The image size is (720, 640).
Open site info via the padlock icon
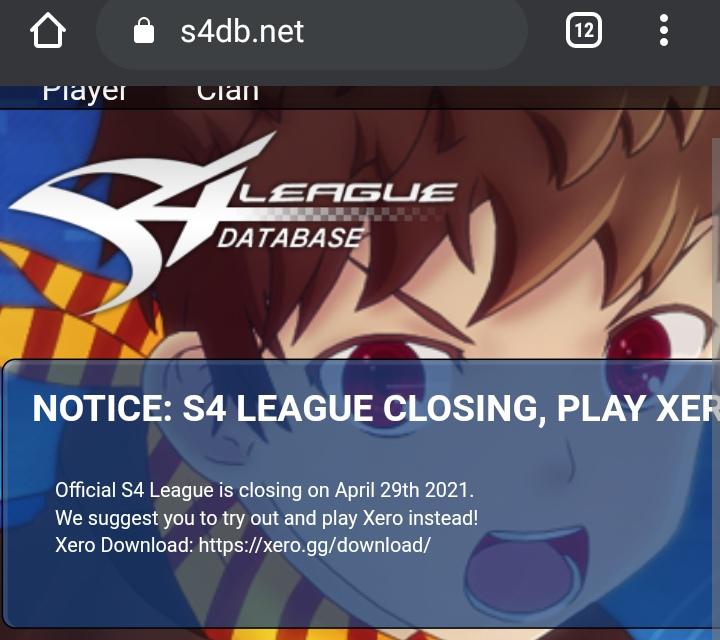click(x=144, y=31)
